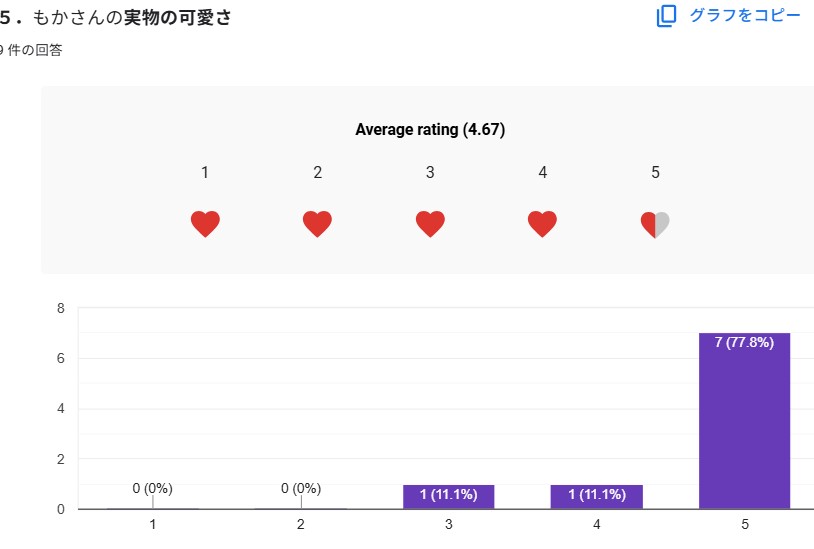The height and width of the screenshot is (549, 814).
Task: Select the tall purple bar for rating 5
Action: click(x=744, y=430)
